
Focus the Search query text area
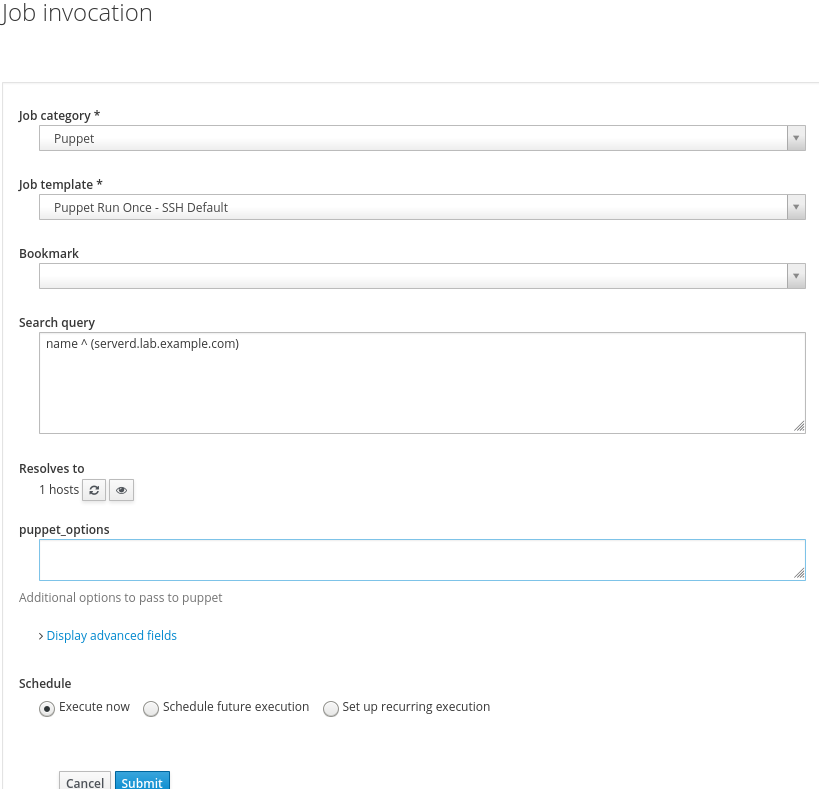[x=420, y=383]
